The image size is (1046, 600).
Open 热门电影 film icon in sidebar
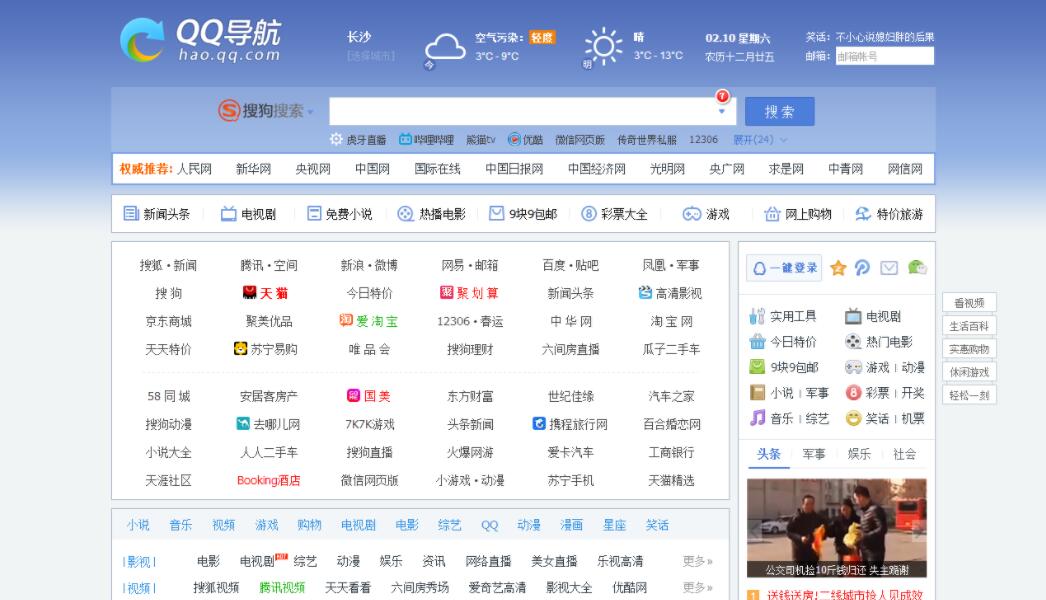[853, 342]
